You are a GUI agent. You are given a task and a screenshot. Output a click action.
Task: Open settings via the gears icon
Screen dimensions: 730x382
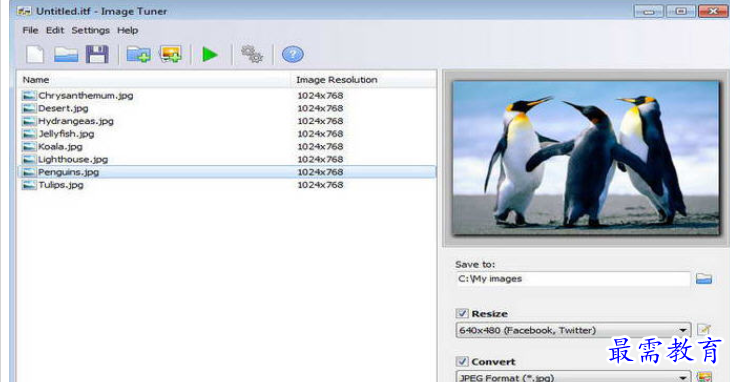tap(252, 54)
